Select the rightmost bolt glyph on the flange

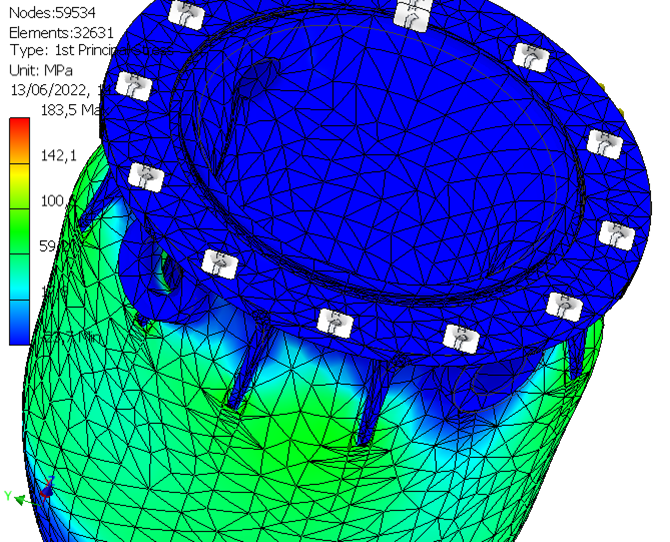(617, 233)
